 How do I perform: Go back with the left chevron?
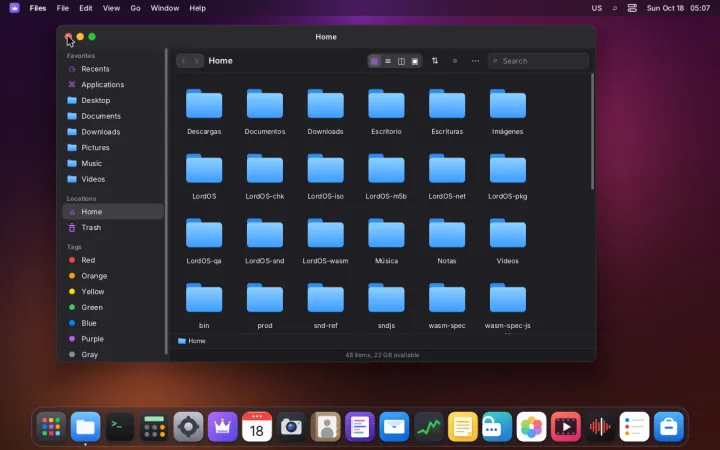coord(183,61)
